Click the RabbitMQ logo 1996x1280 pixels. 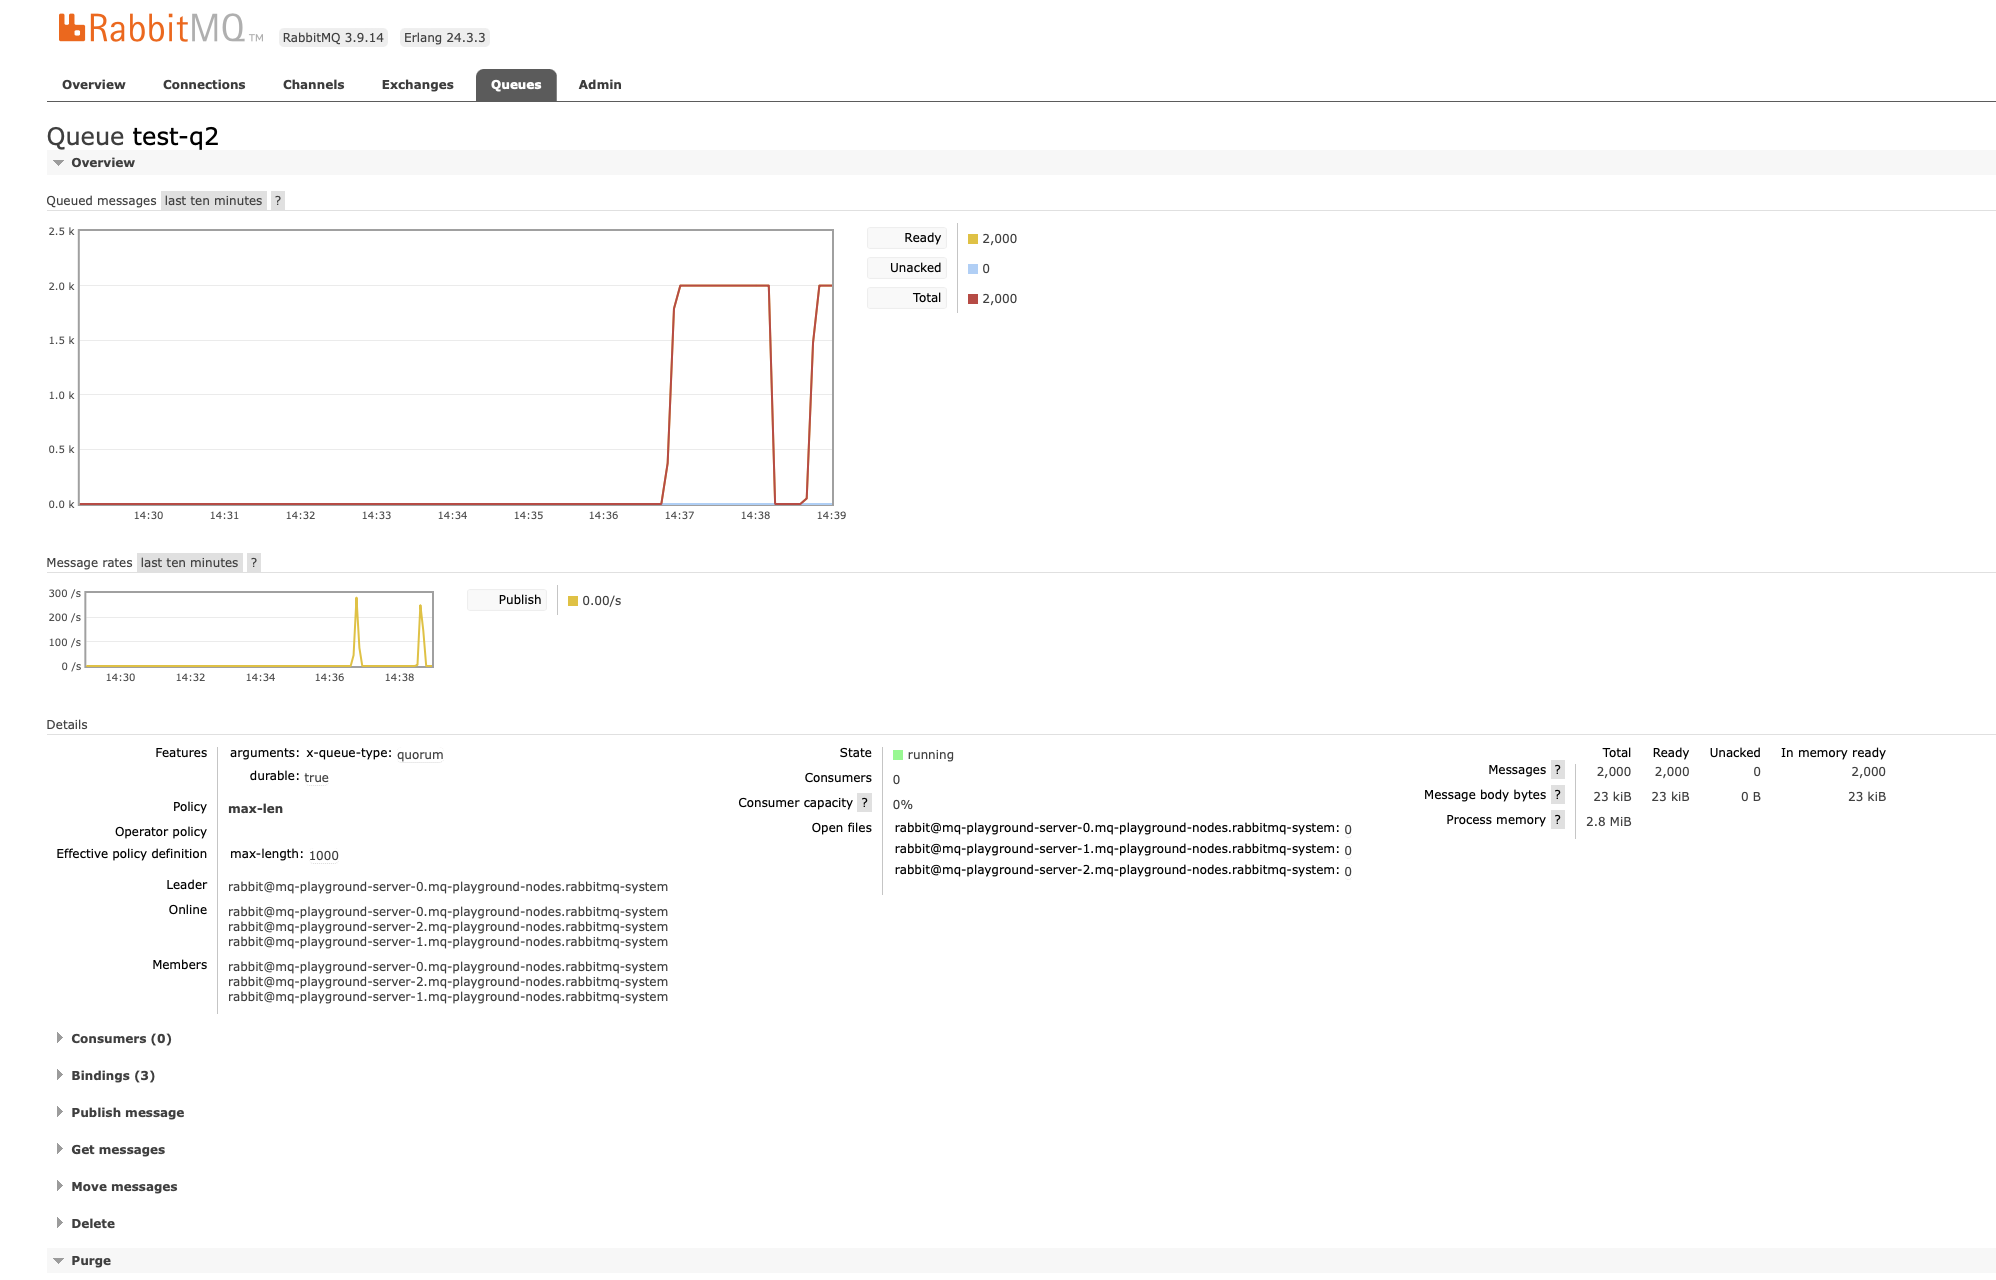click(x=160, y=28)
